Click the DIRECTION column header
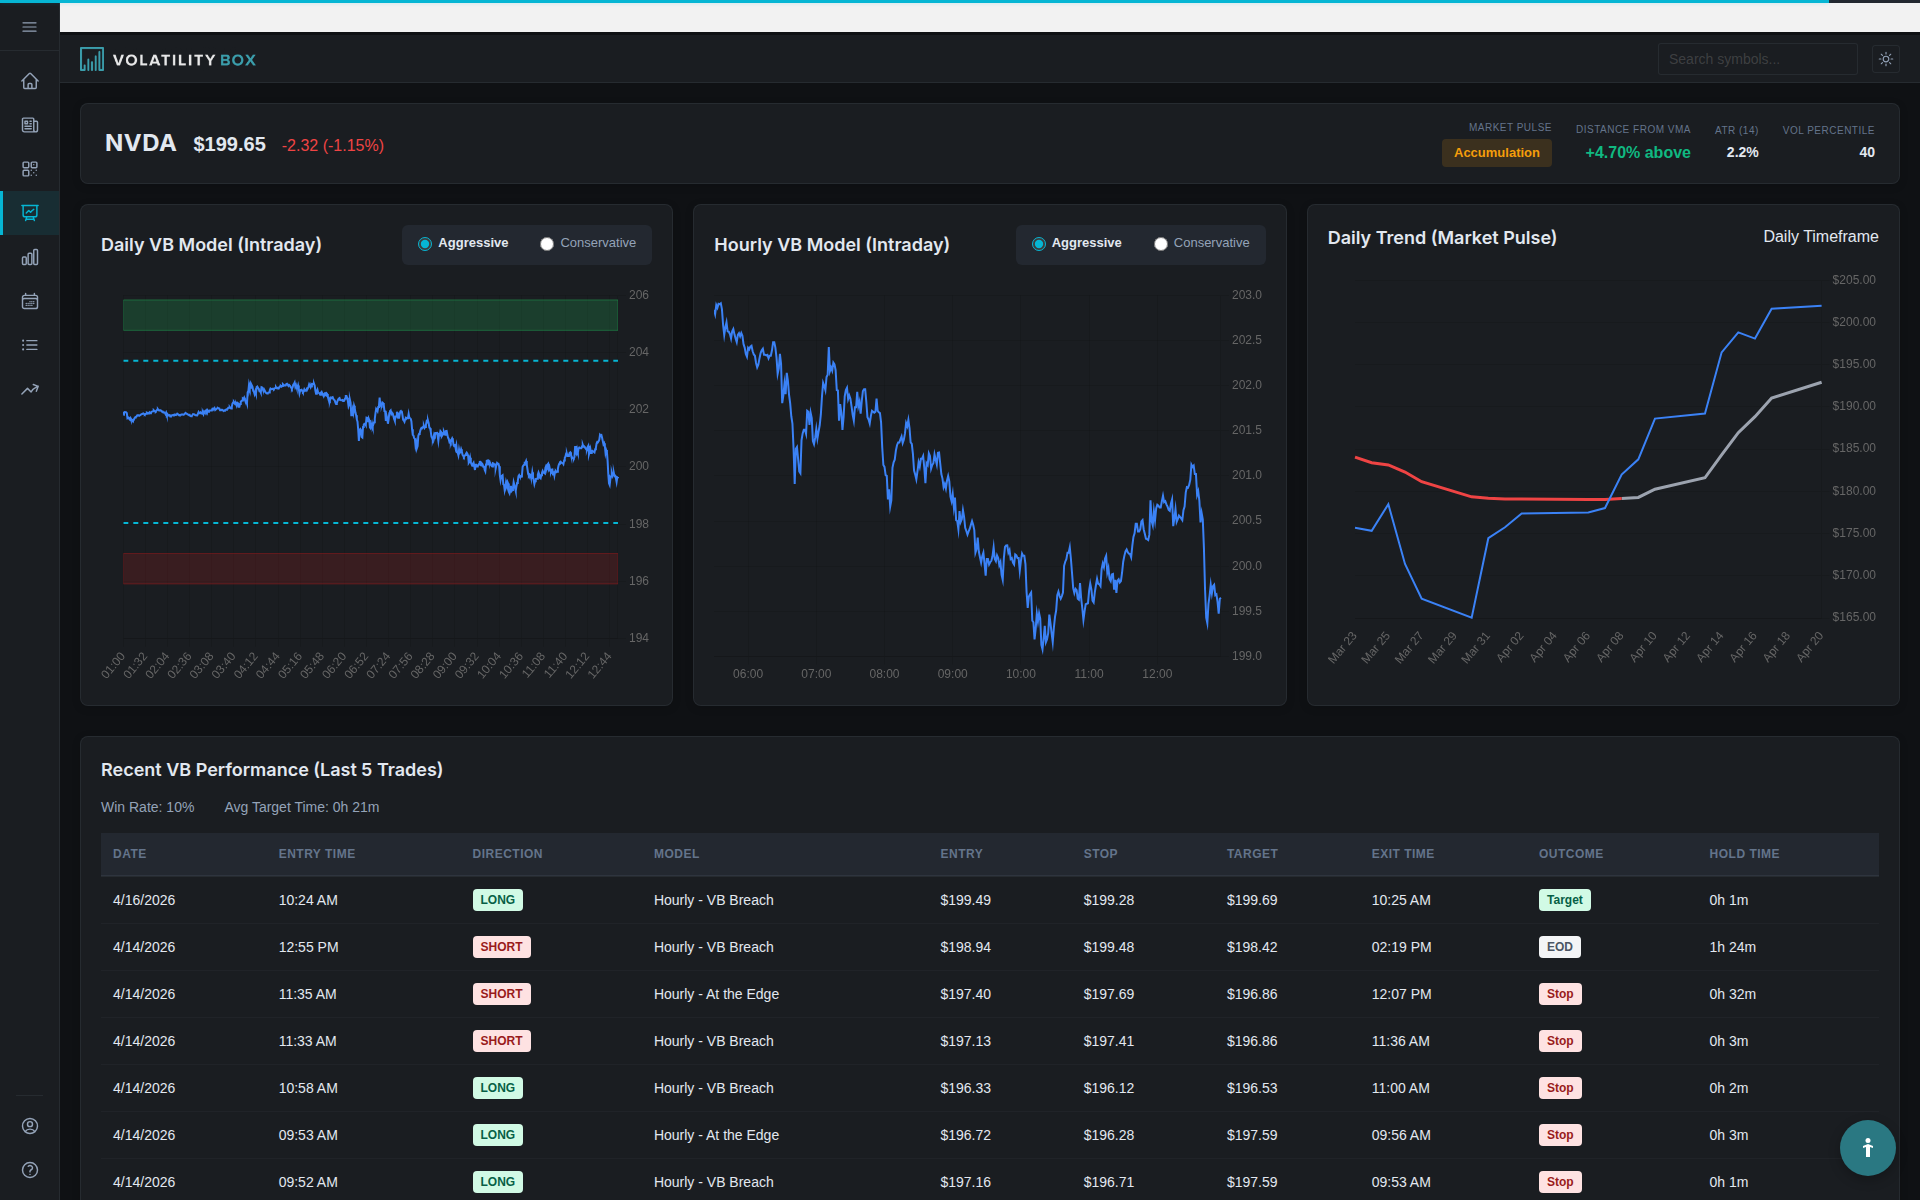 (507, 854)
